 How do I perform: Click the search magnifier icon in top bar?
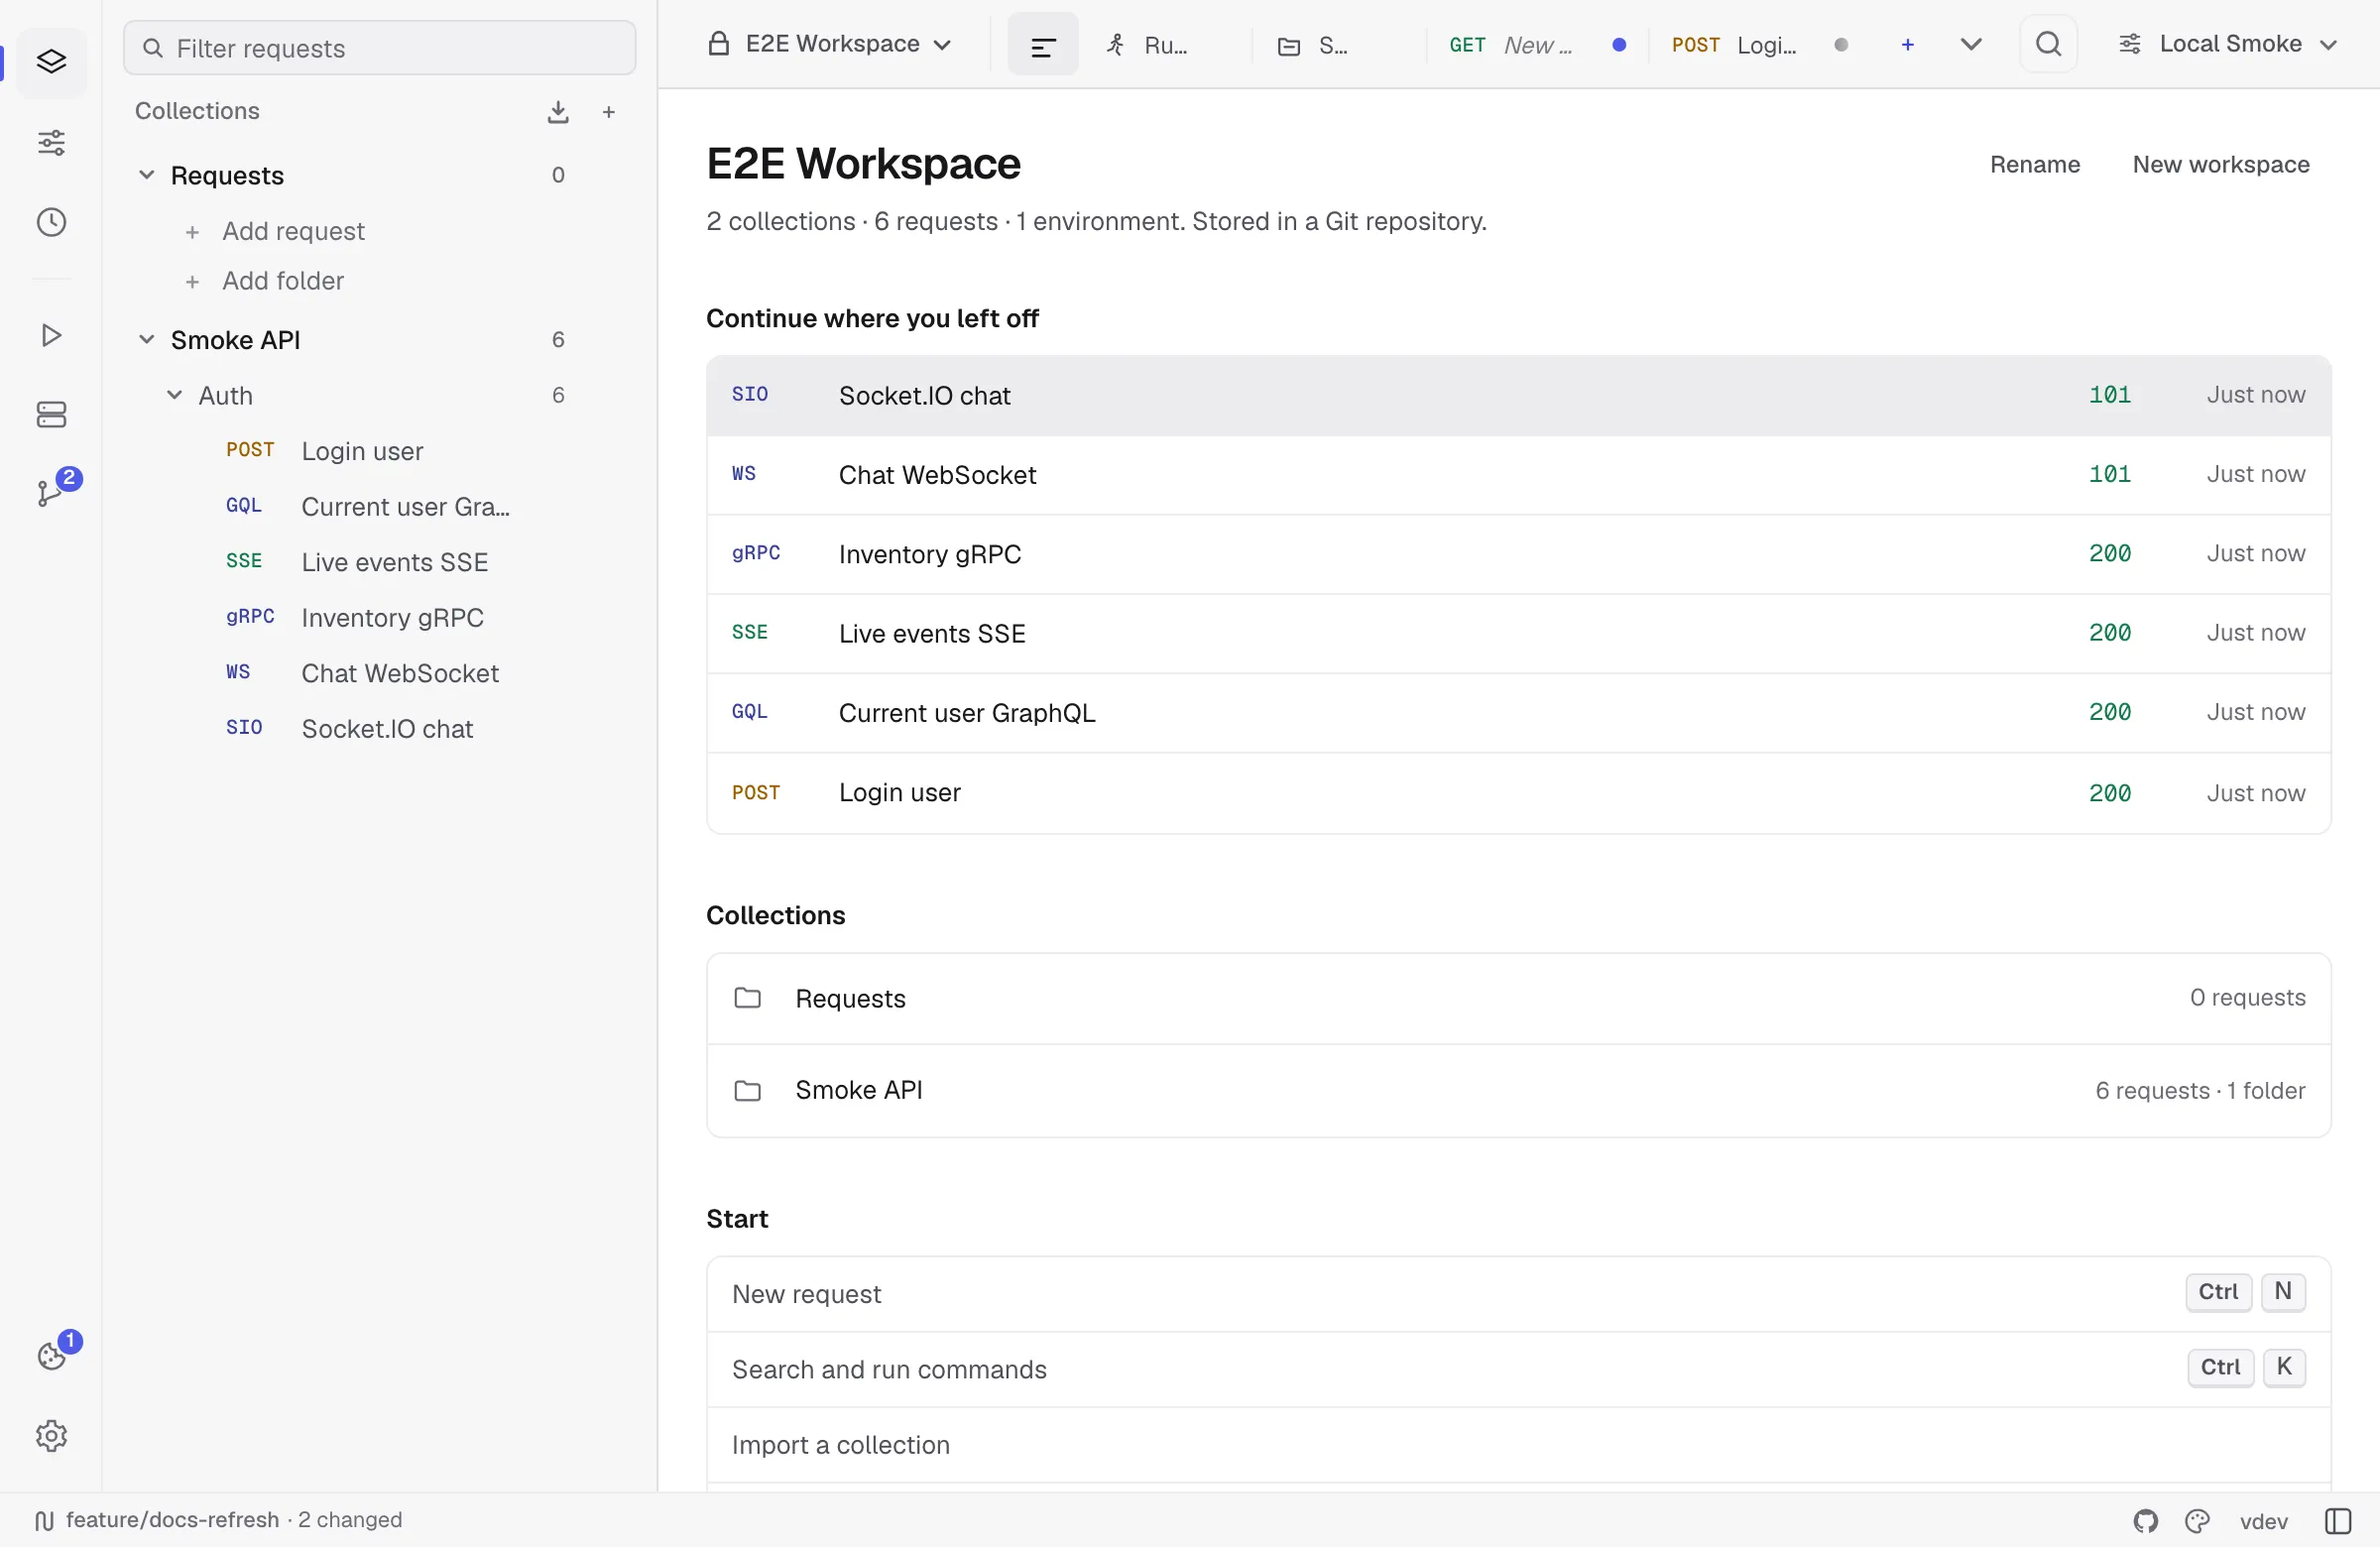click(2048, 44)
